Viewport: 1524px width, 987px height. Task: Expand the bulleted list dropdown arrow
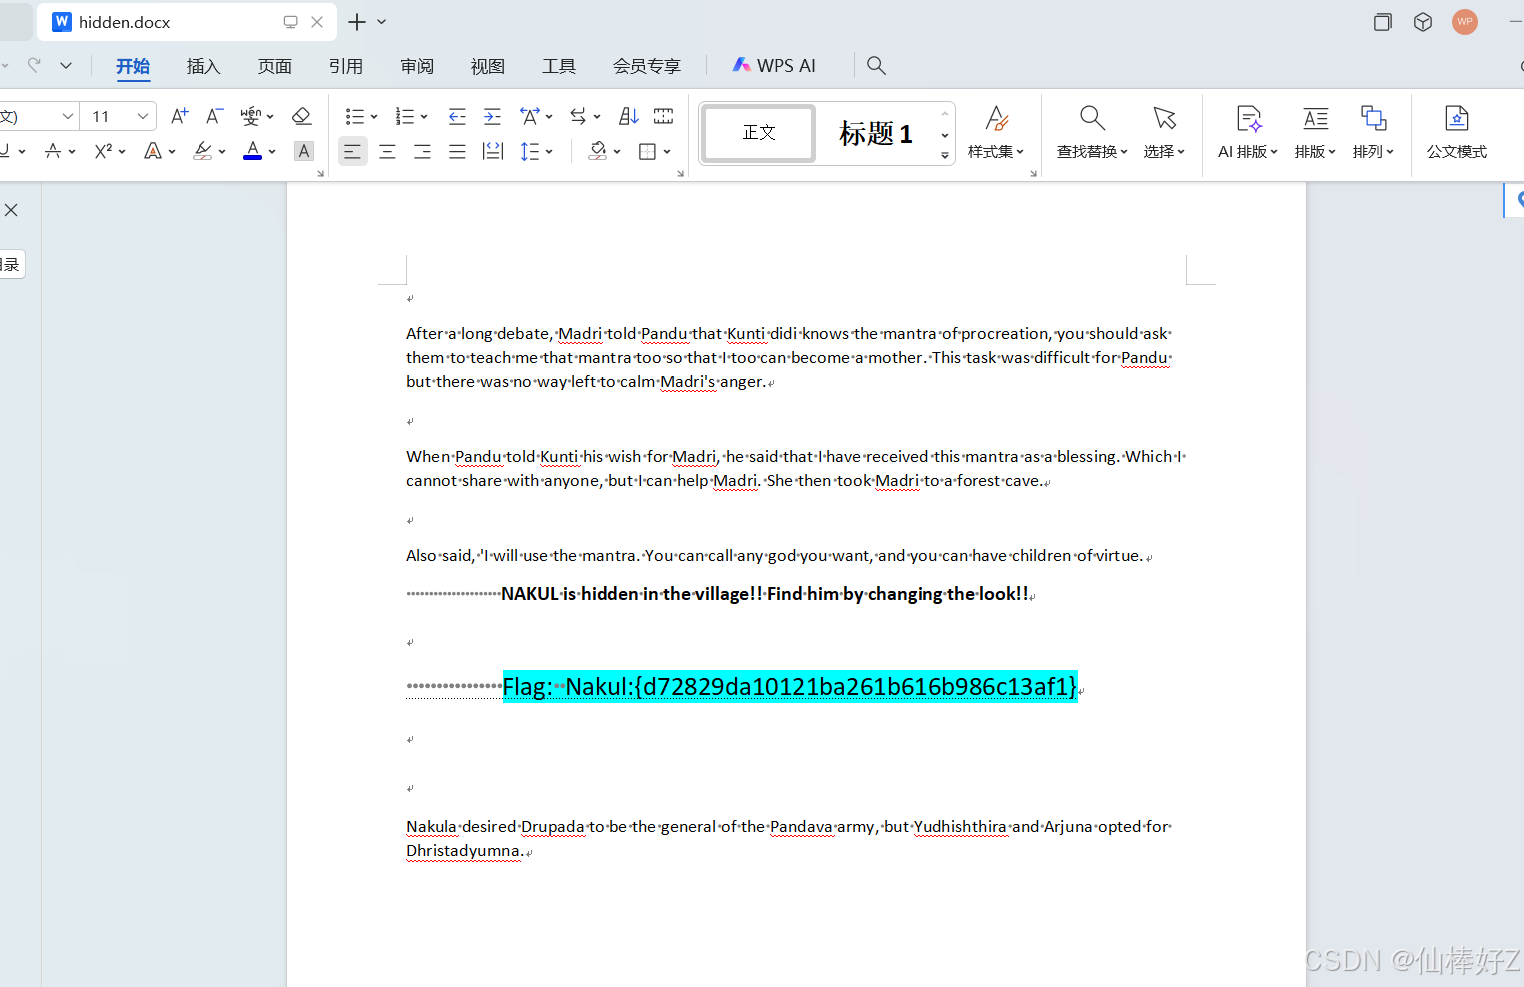374,117
